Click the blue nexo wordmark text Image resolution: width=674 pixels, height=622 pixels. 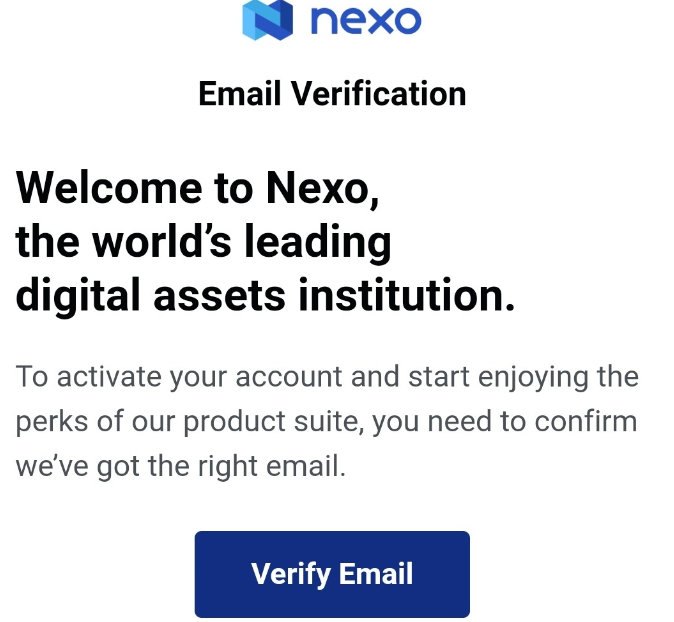pos(365,19)
